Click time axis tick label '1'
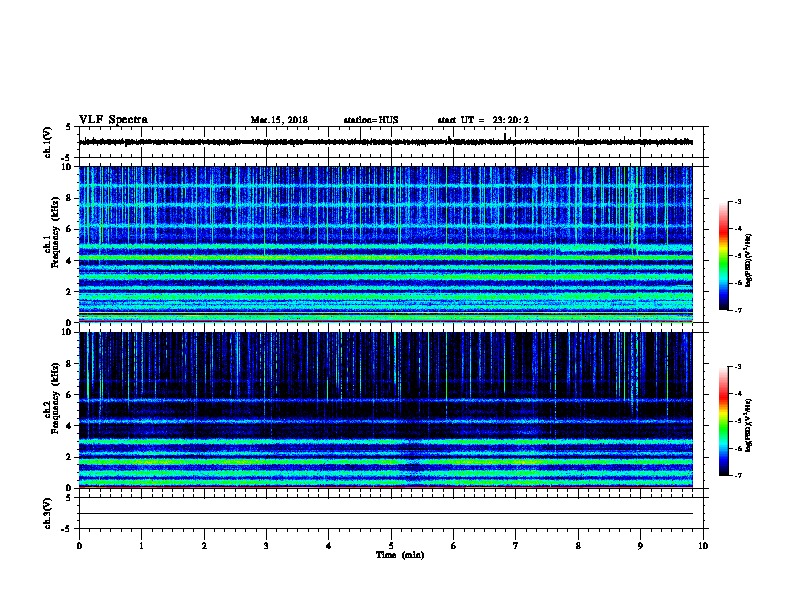Screen dimensions: 792x612 141,545
